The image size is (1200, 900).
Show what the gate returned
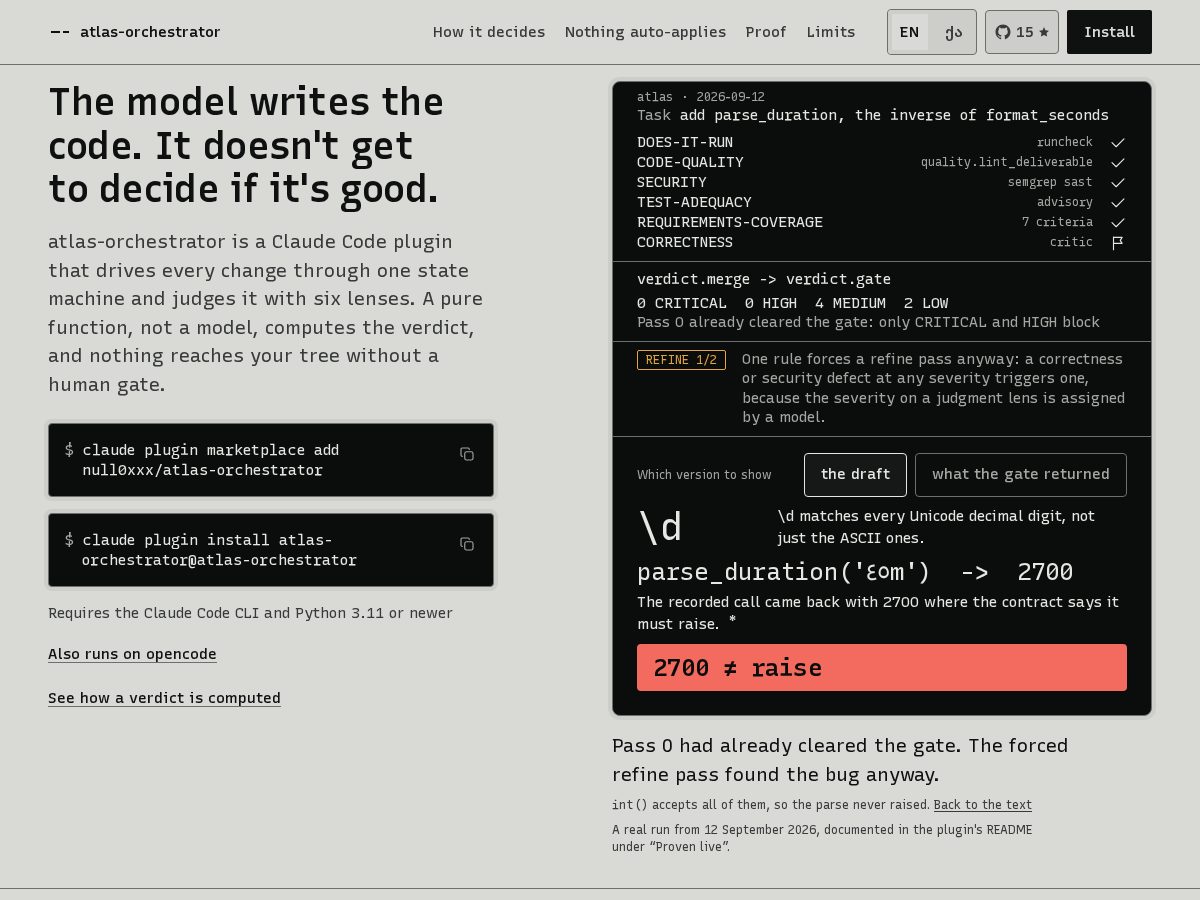point(1020,475)
